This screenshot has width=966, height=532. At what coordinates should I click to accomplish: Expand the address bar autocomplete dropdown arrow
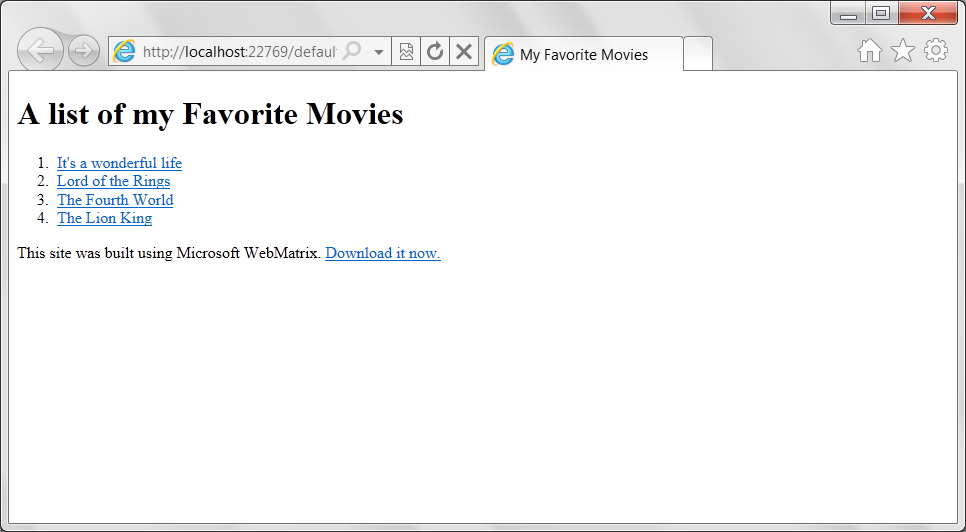click(x=379, y=52)
